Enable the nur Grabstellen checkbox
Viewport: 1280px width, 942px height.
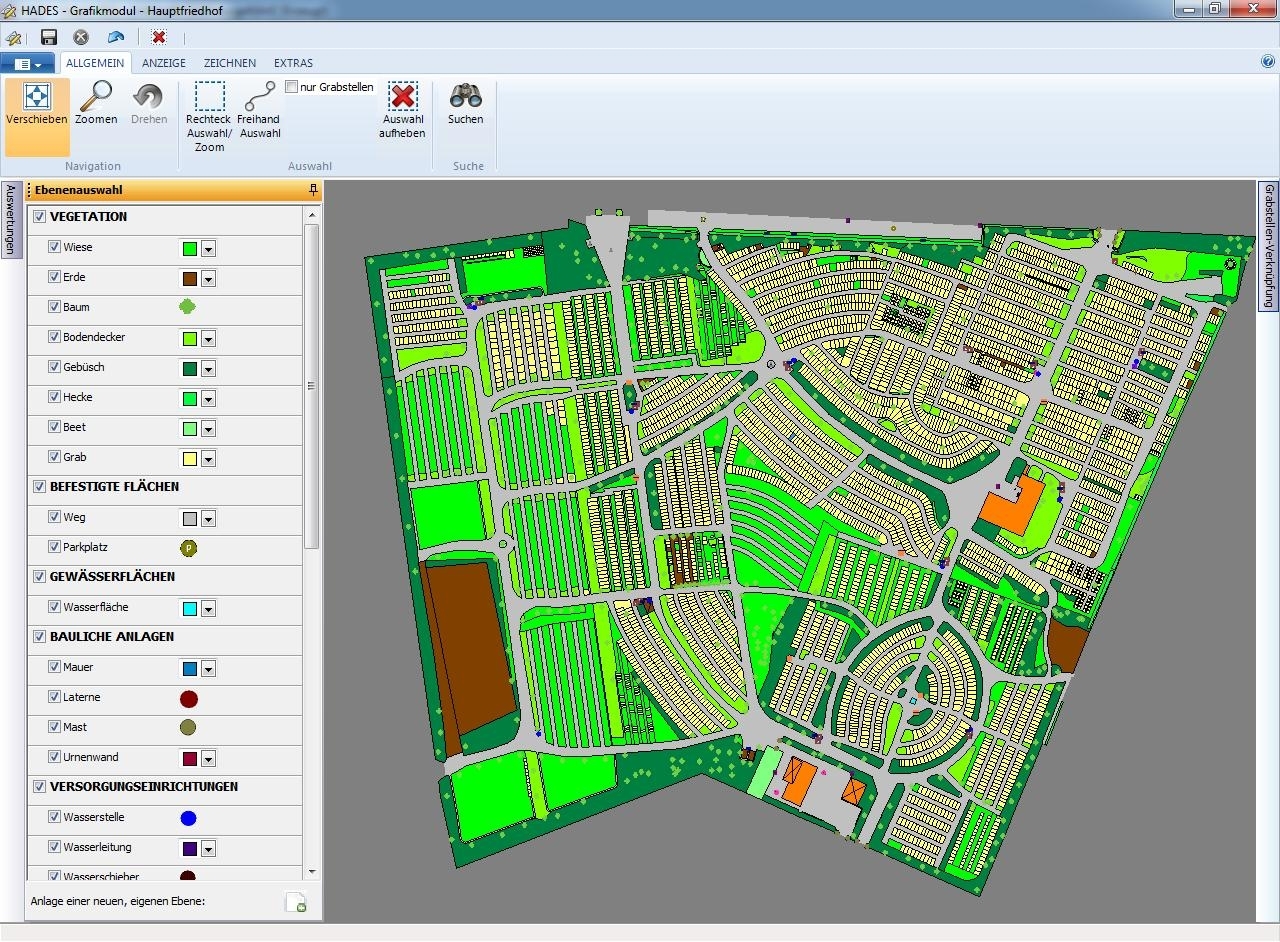pos(292,87)
